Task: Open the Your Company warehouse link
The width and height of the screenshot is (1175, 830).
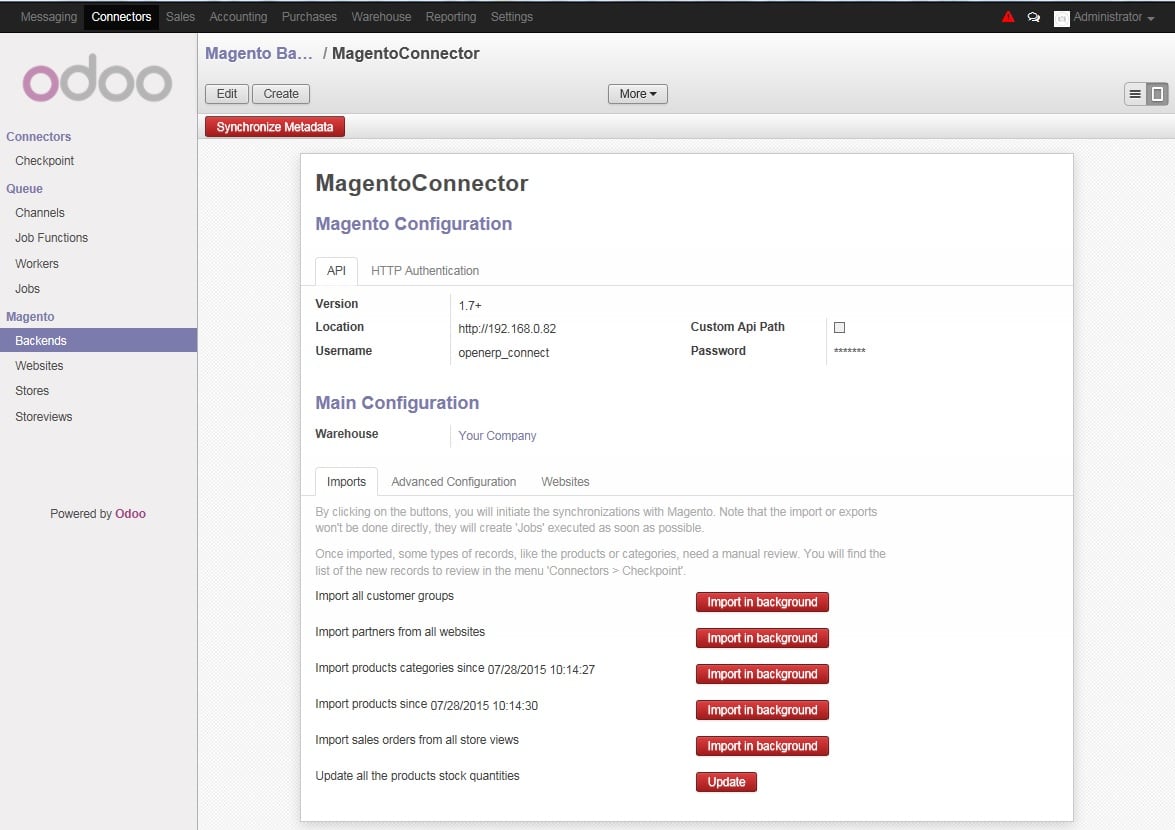Action: click(x=497, y=436)
